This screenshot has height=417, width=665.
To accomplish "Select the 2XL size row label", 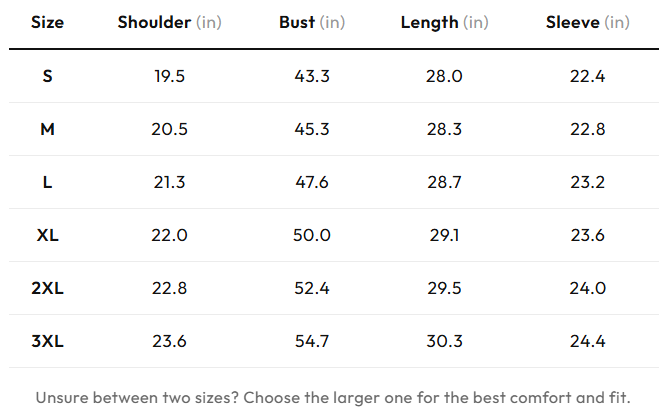I will click(47, 288).
